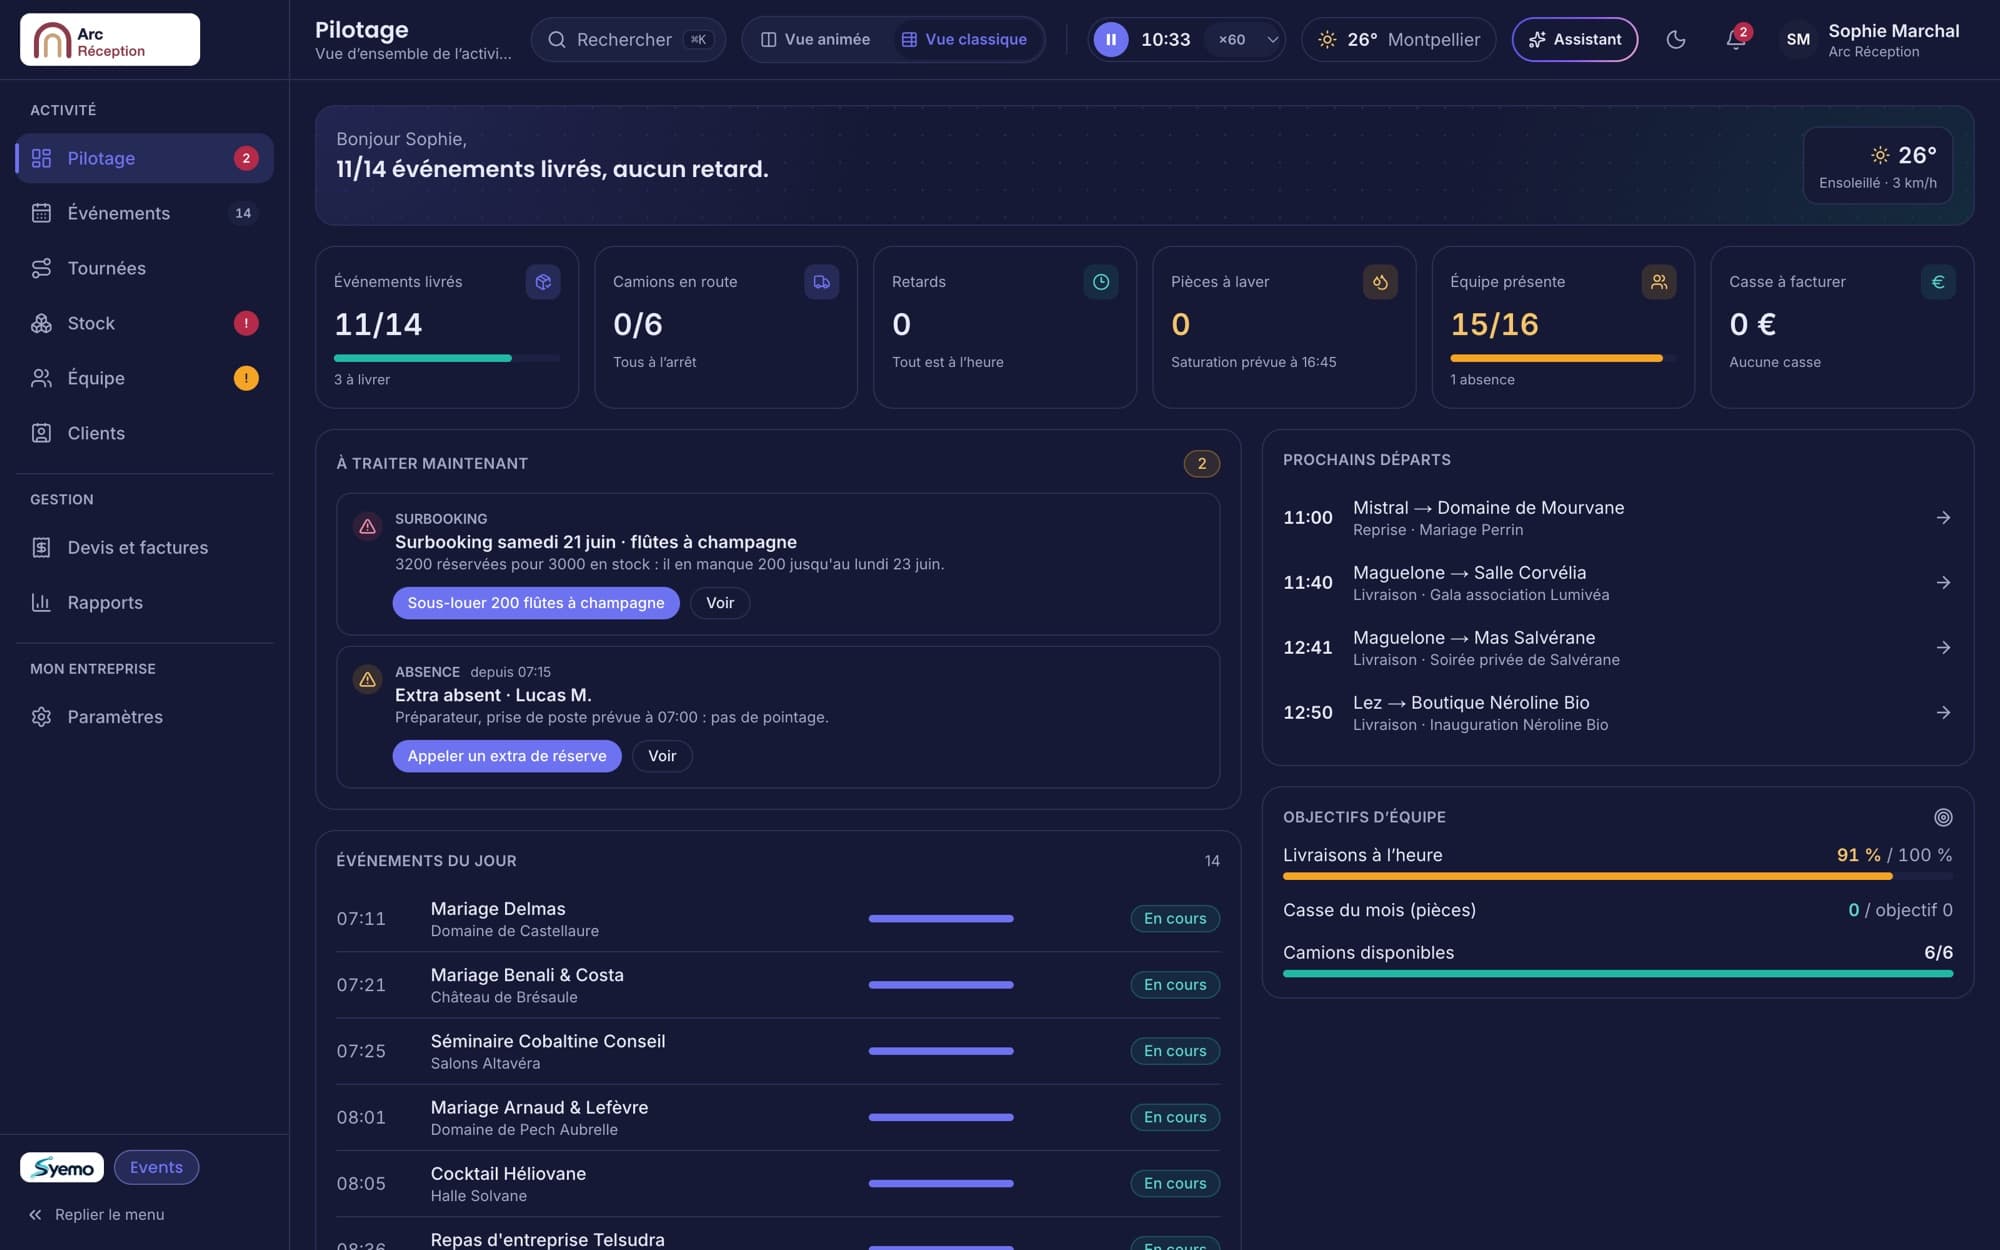2000x1250 pixels.
Task: Click the Retards clock icon
Action: [1101, 282]
